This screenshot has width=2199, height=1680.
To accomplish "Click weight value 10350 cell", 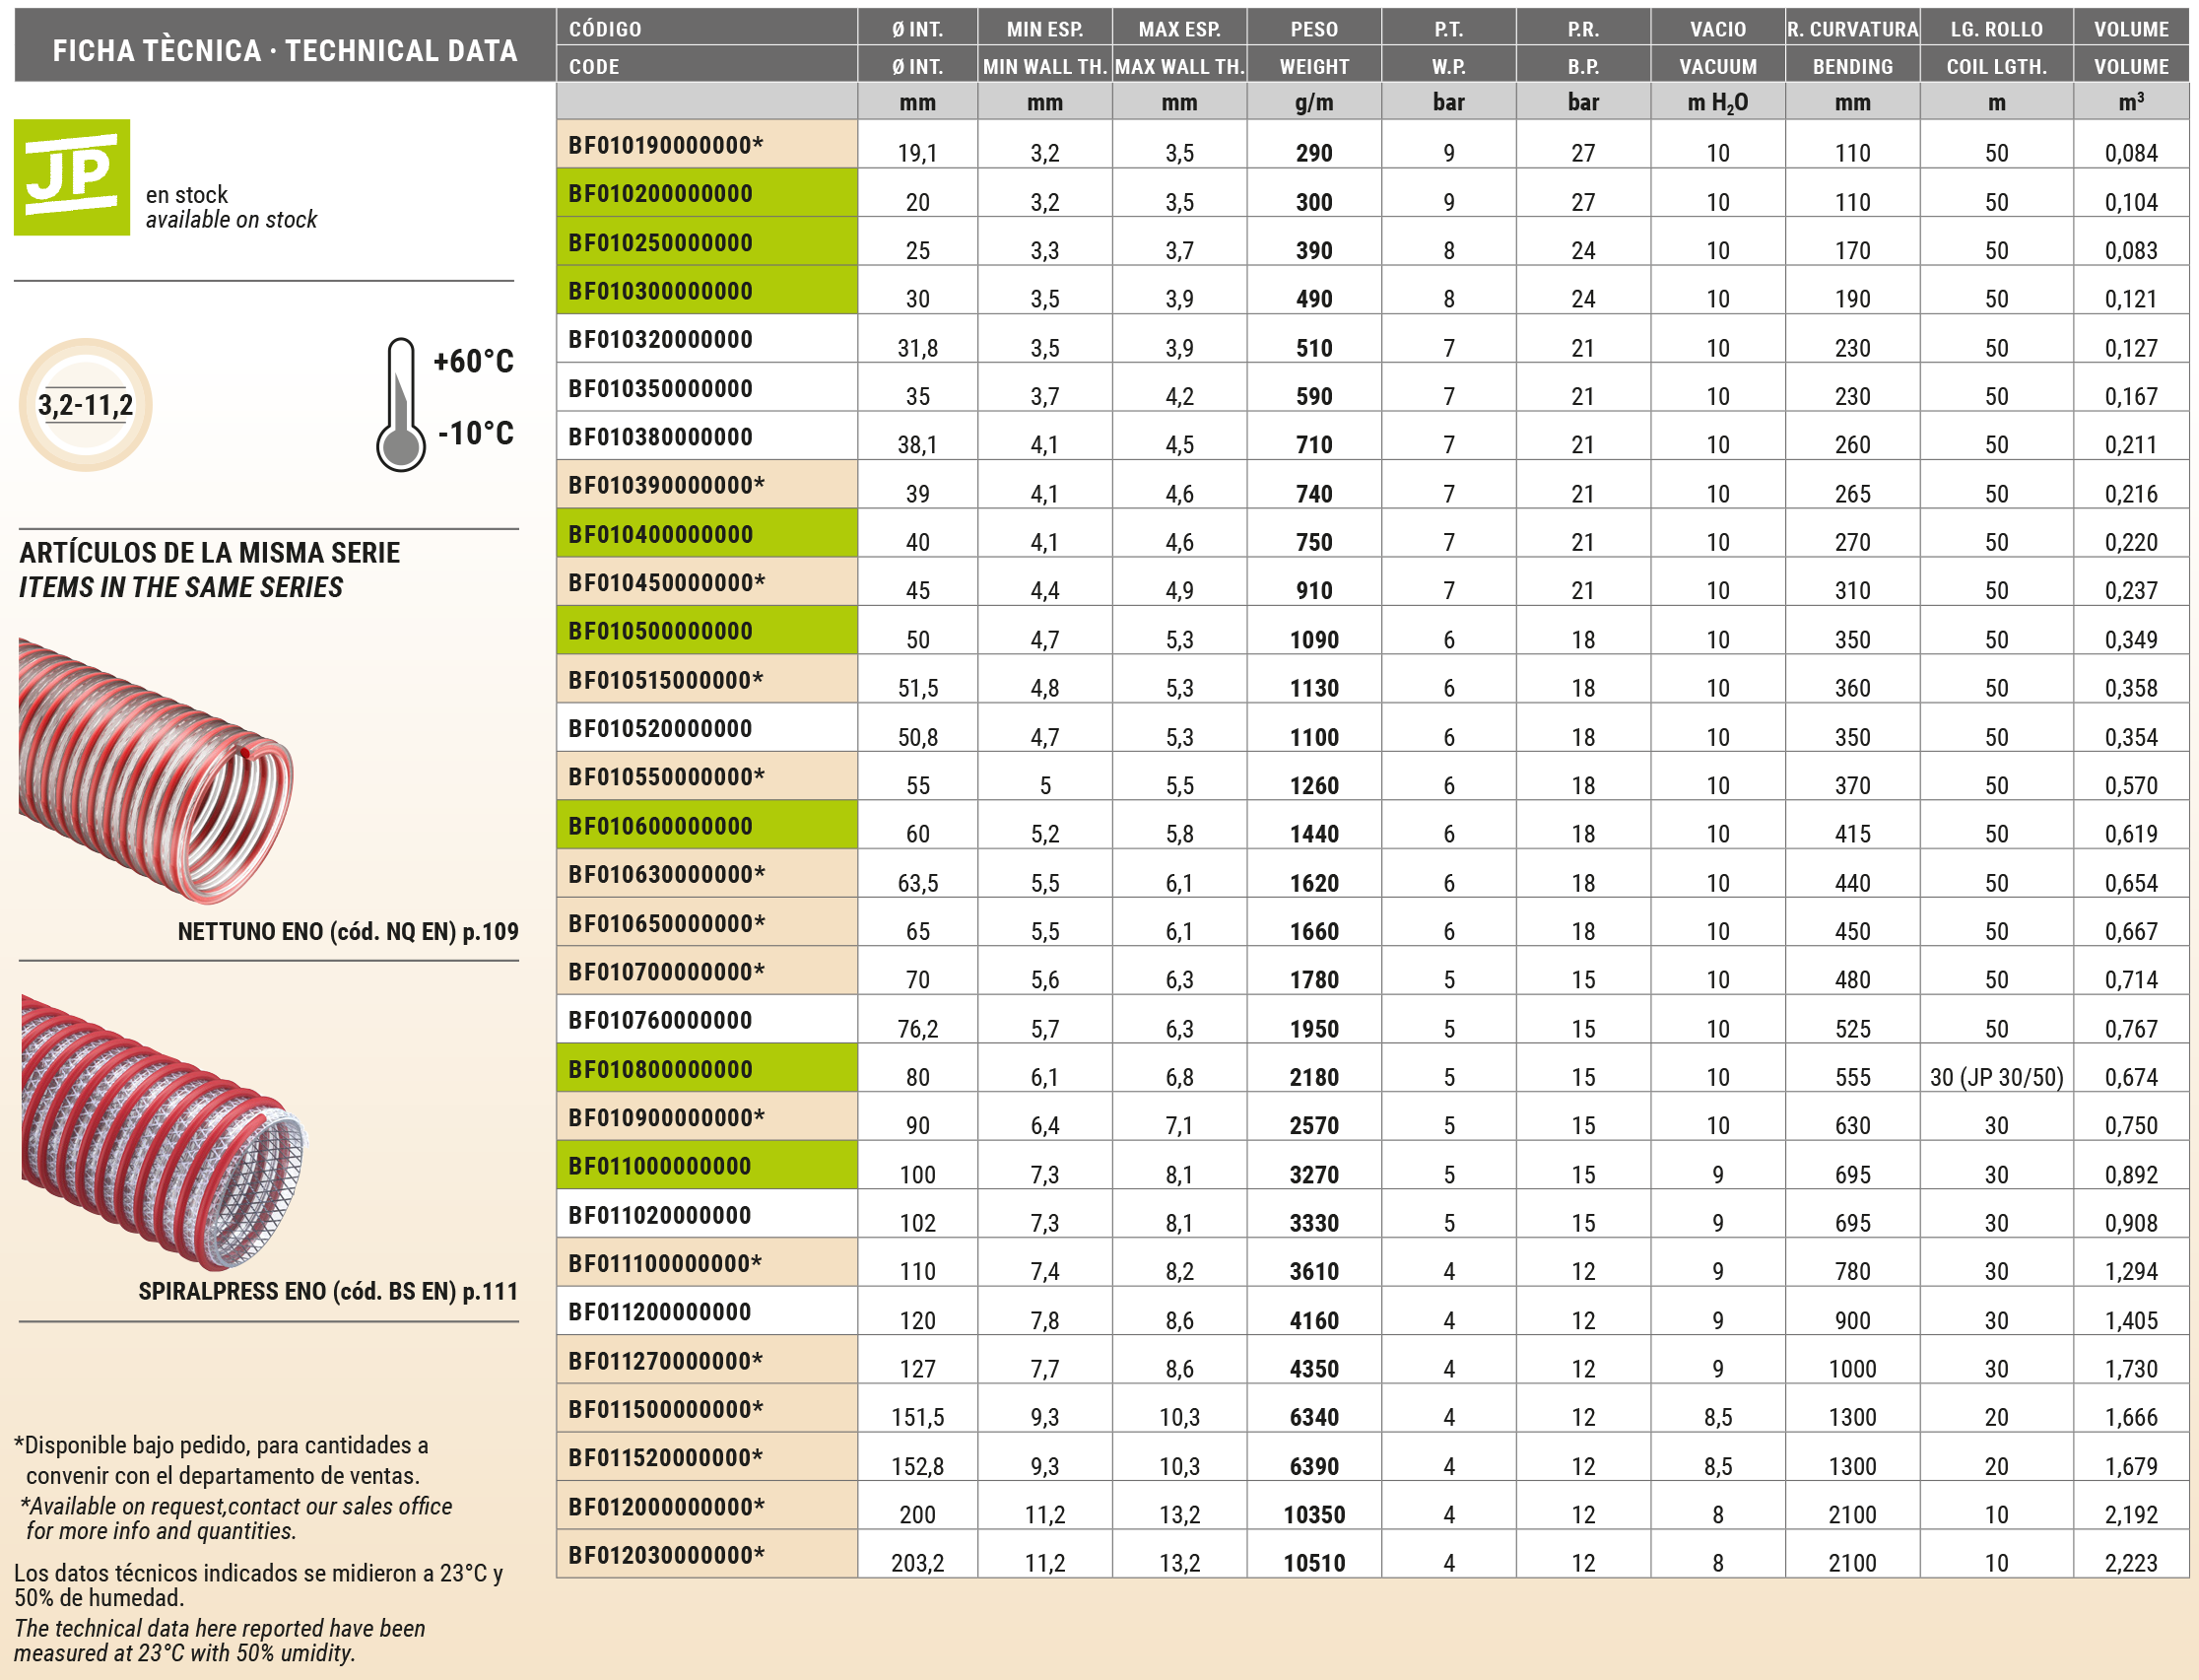I will point(1313,1514).
